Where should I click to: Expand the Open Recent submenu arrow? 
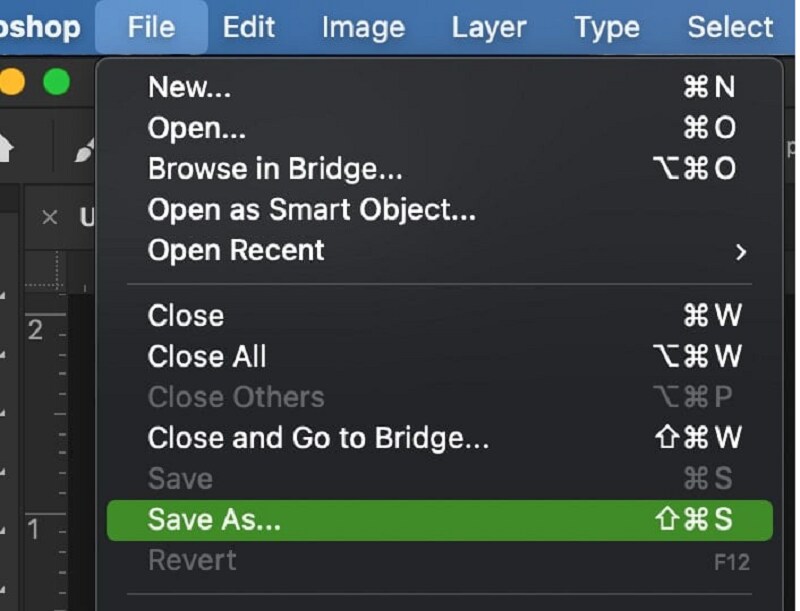[740, 252]
